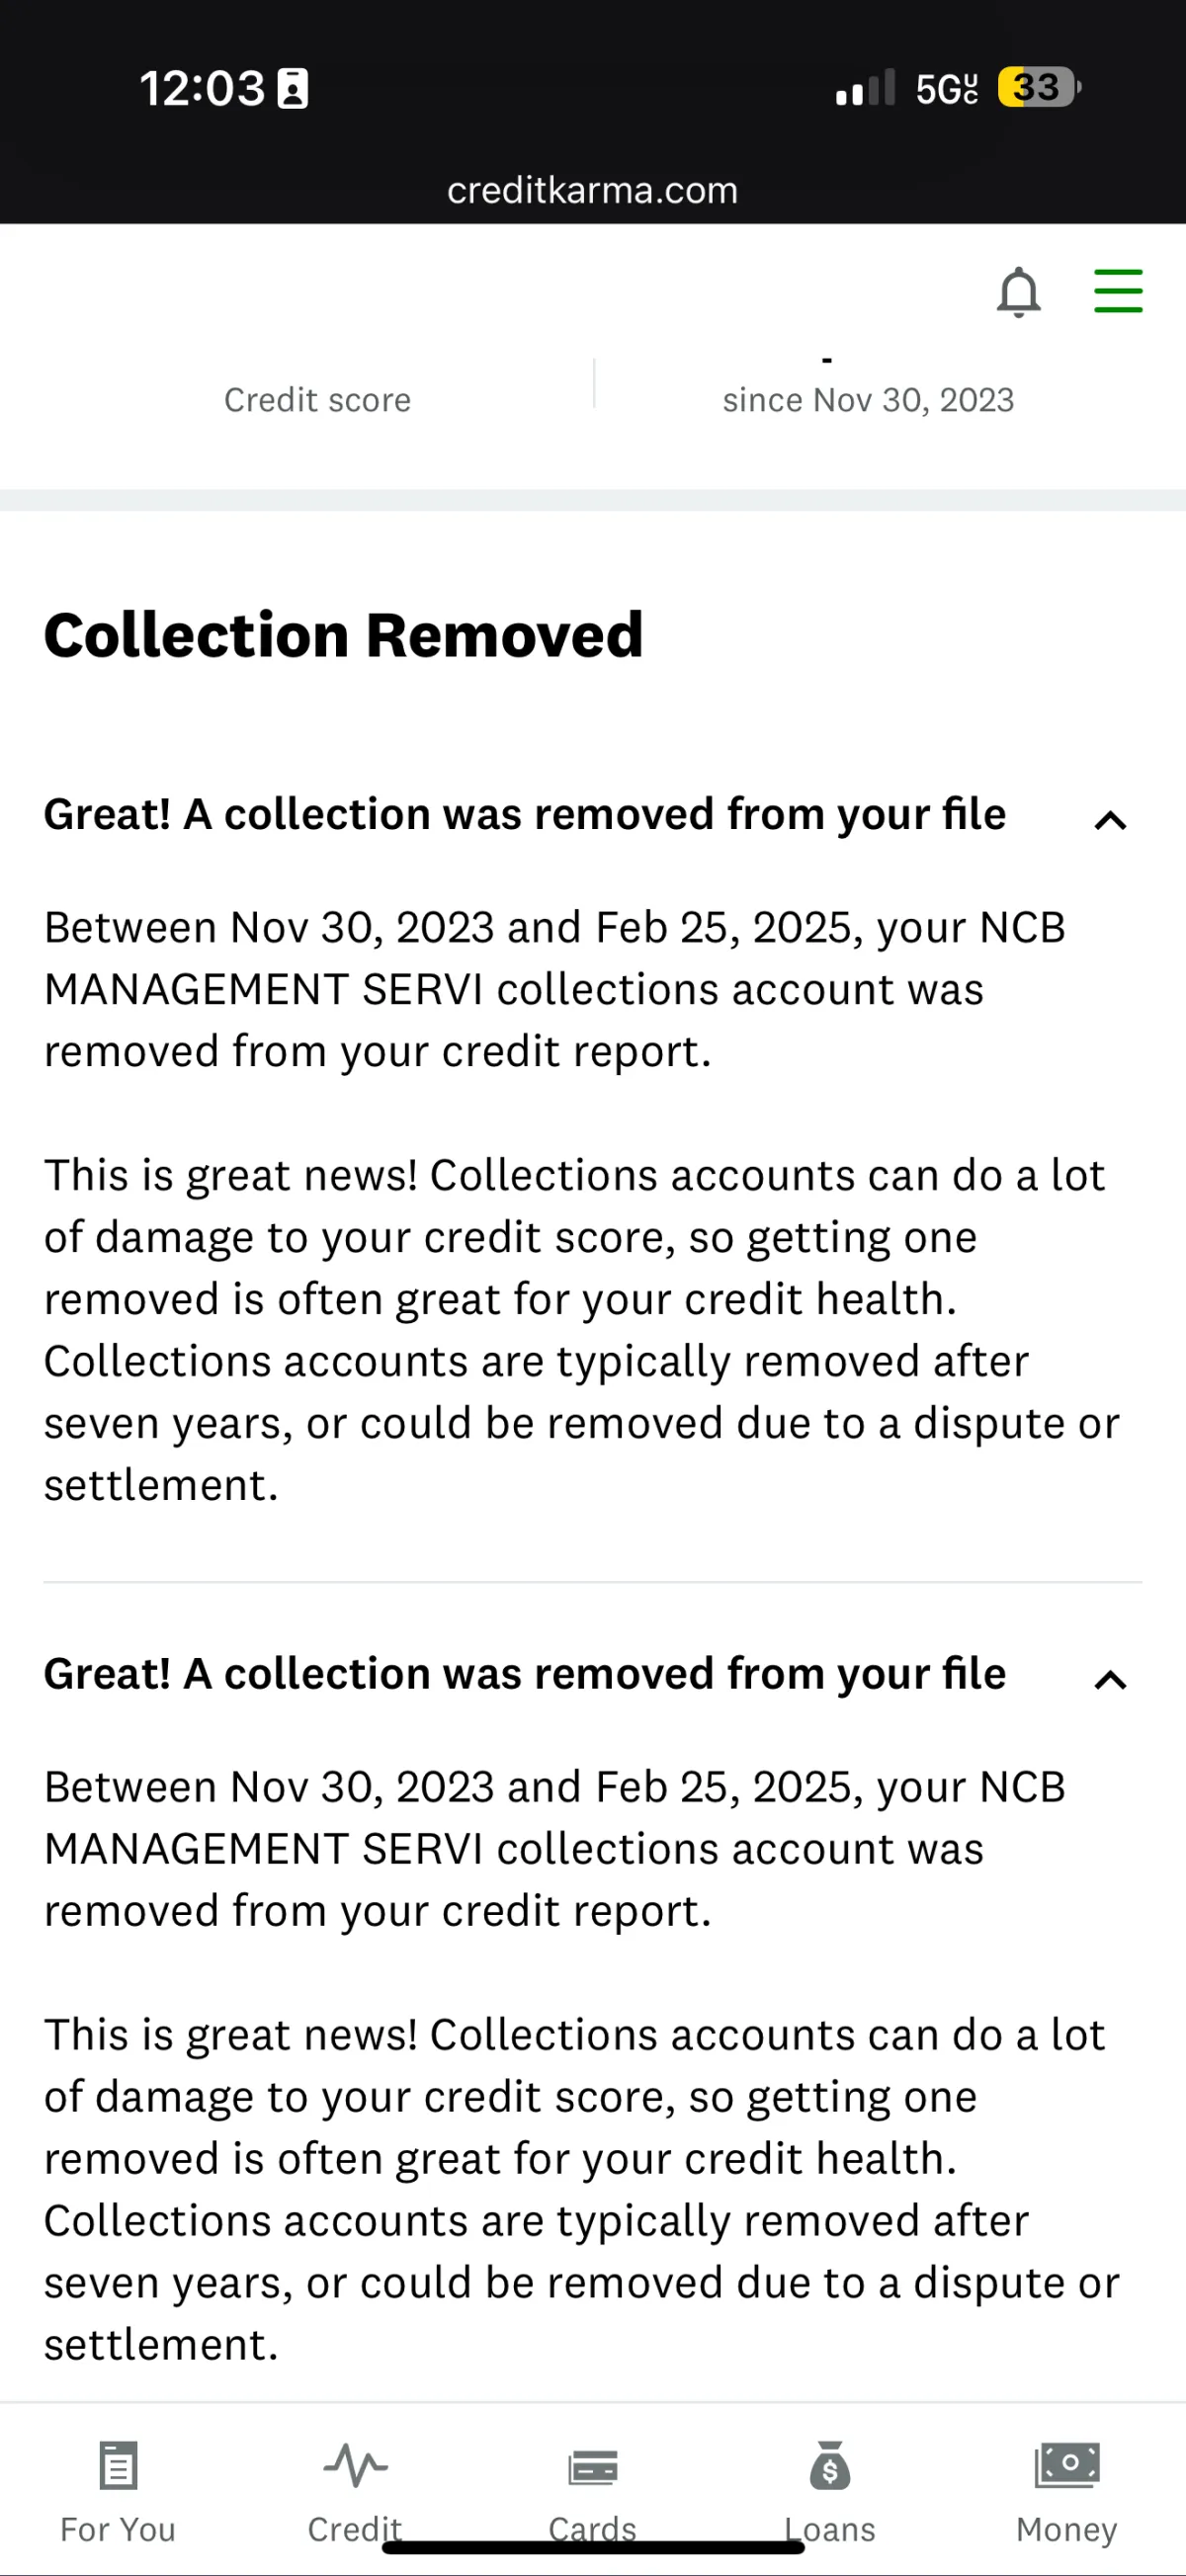Tap the Loans money bag icon
This screenshot has height=2576, width=1186.
[x=830, y=2466]
